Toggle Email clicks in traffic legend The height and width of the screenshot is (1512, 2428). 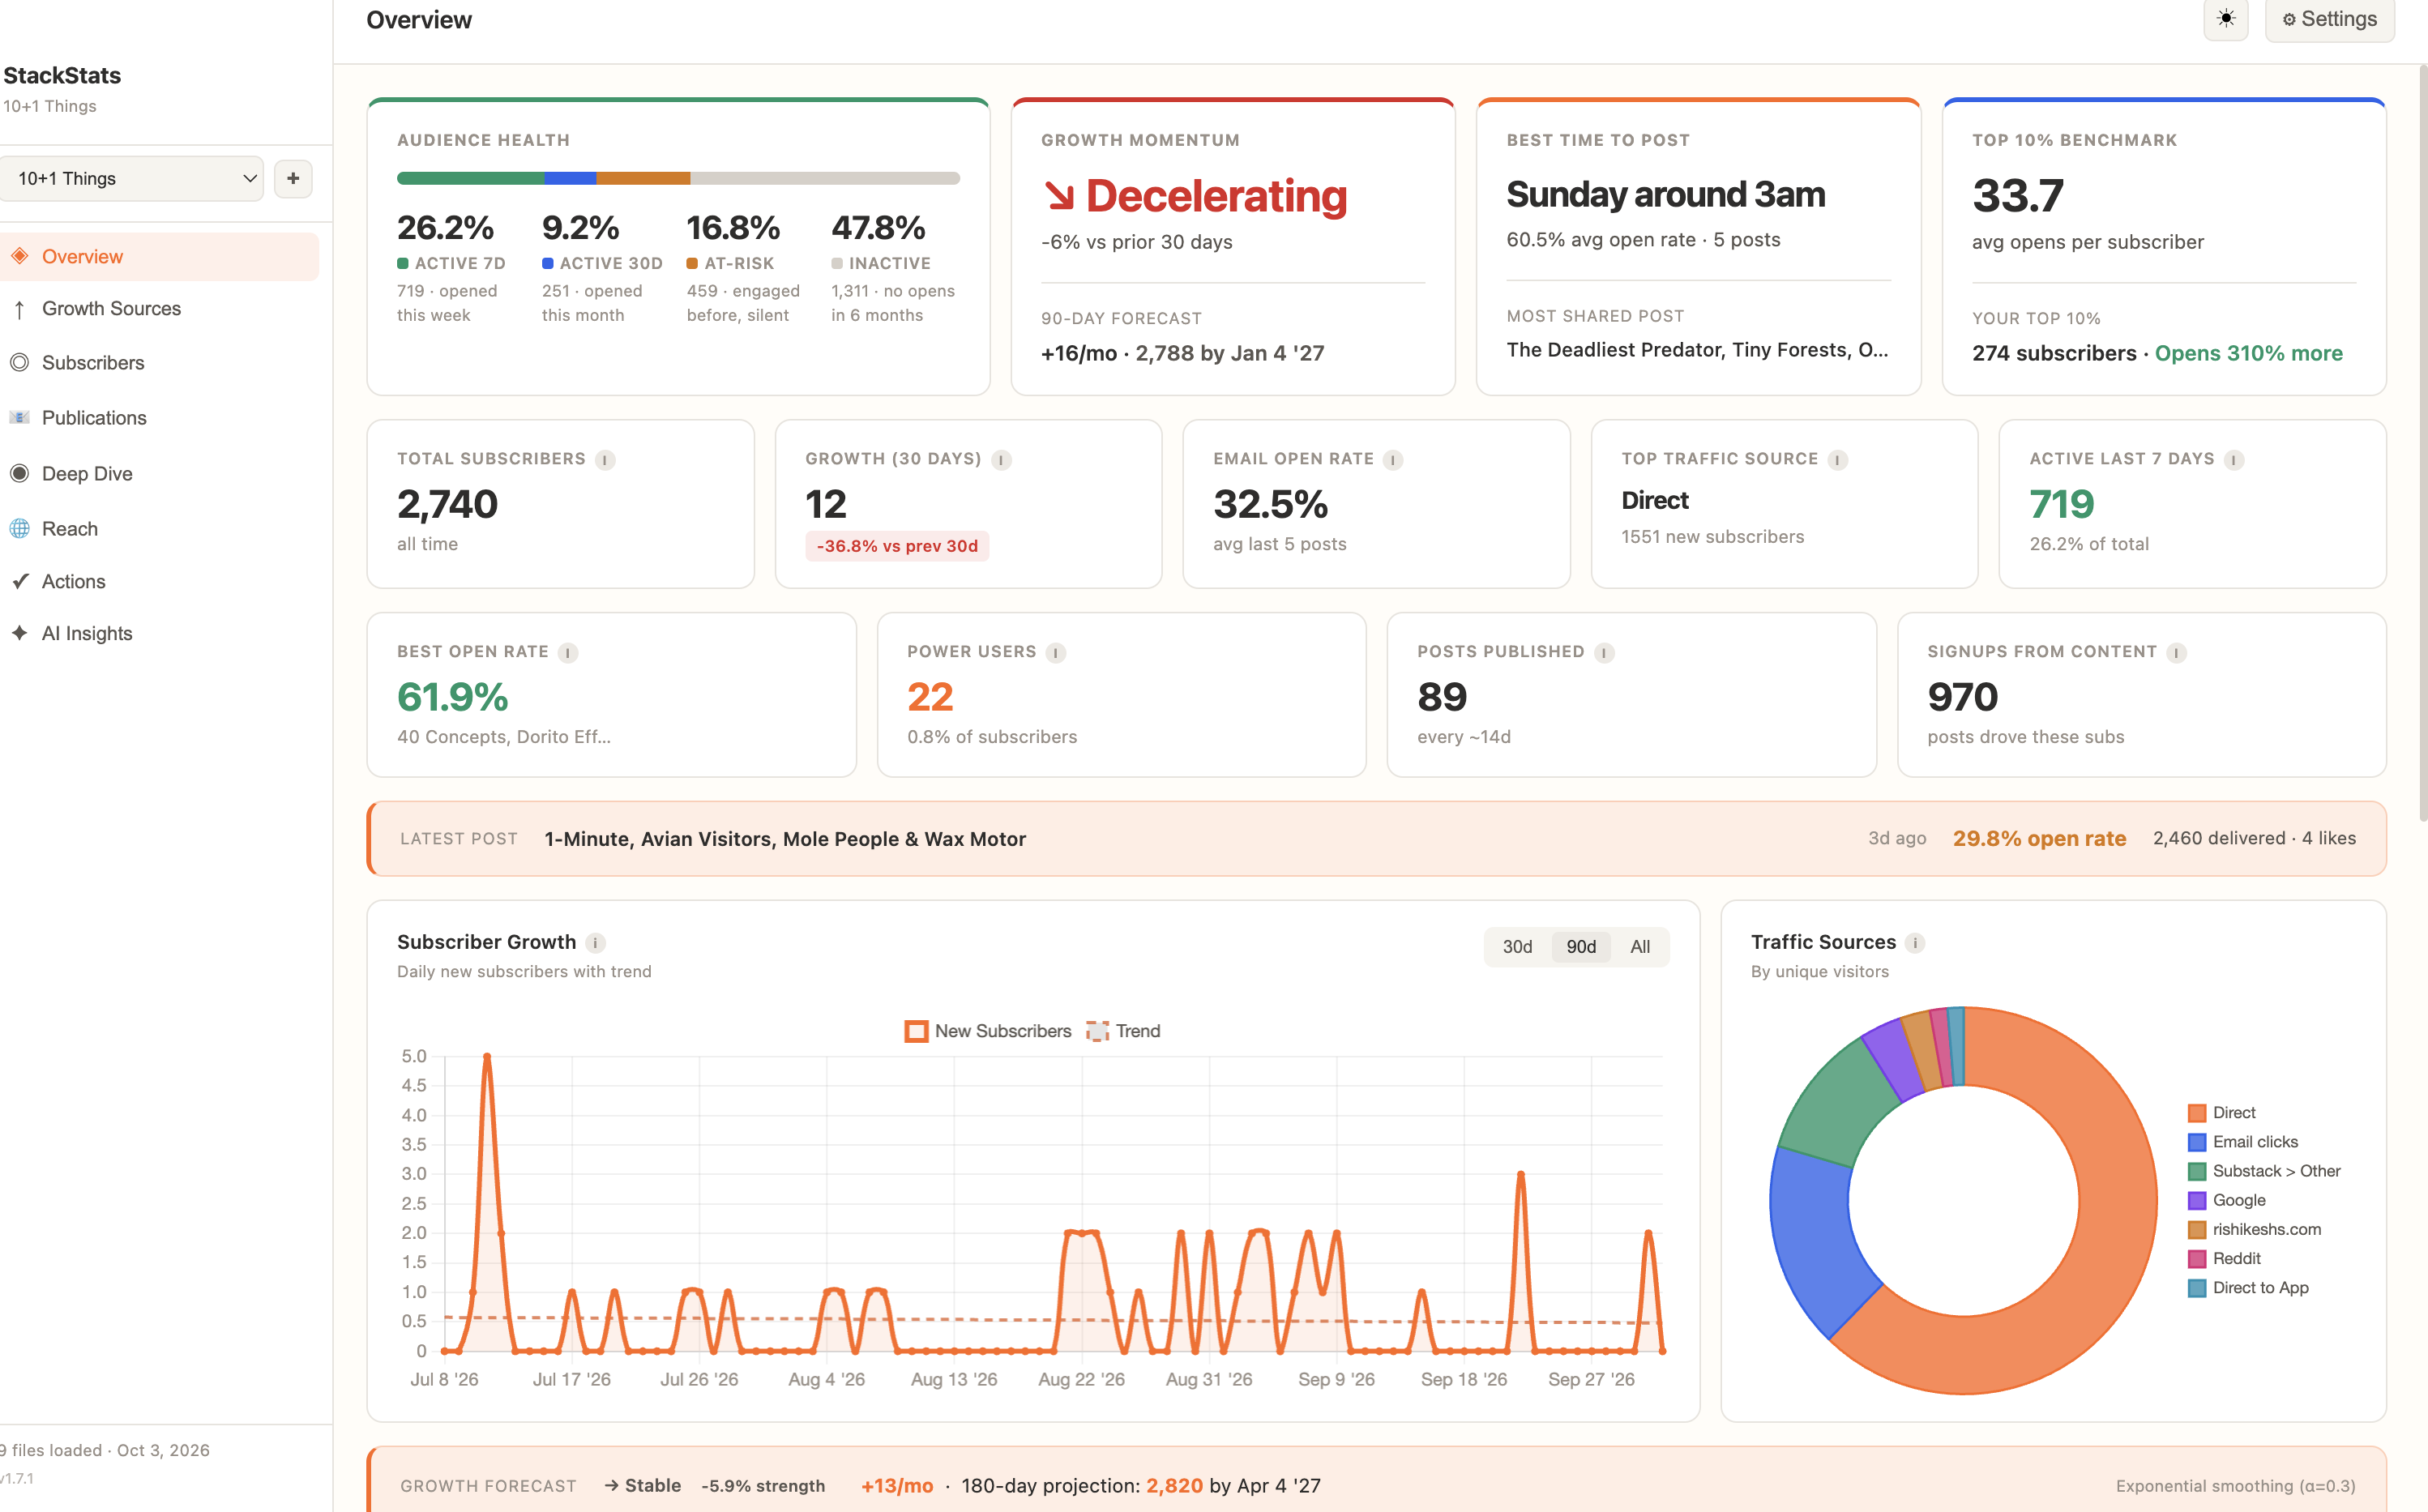click(2243, 1142)
